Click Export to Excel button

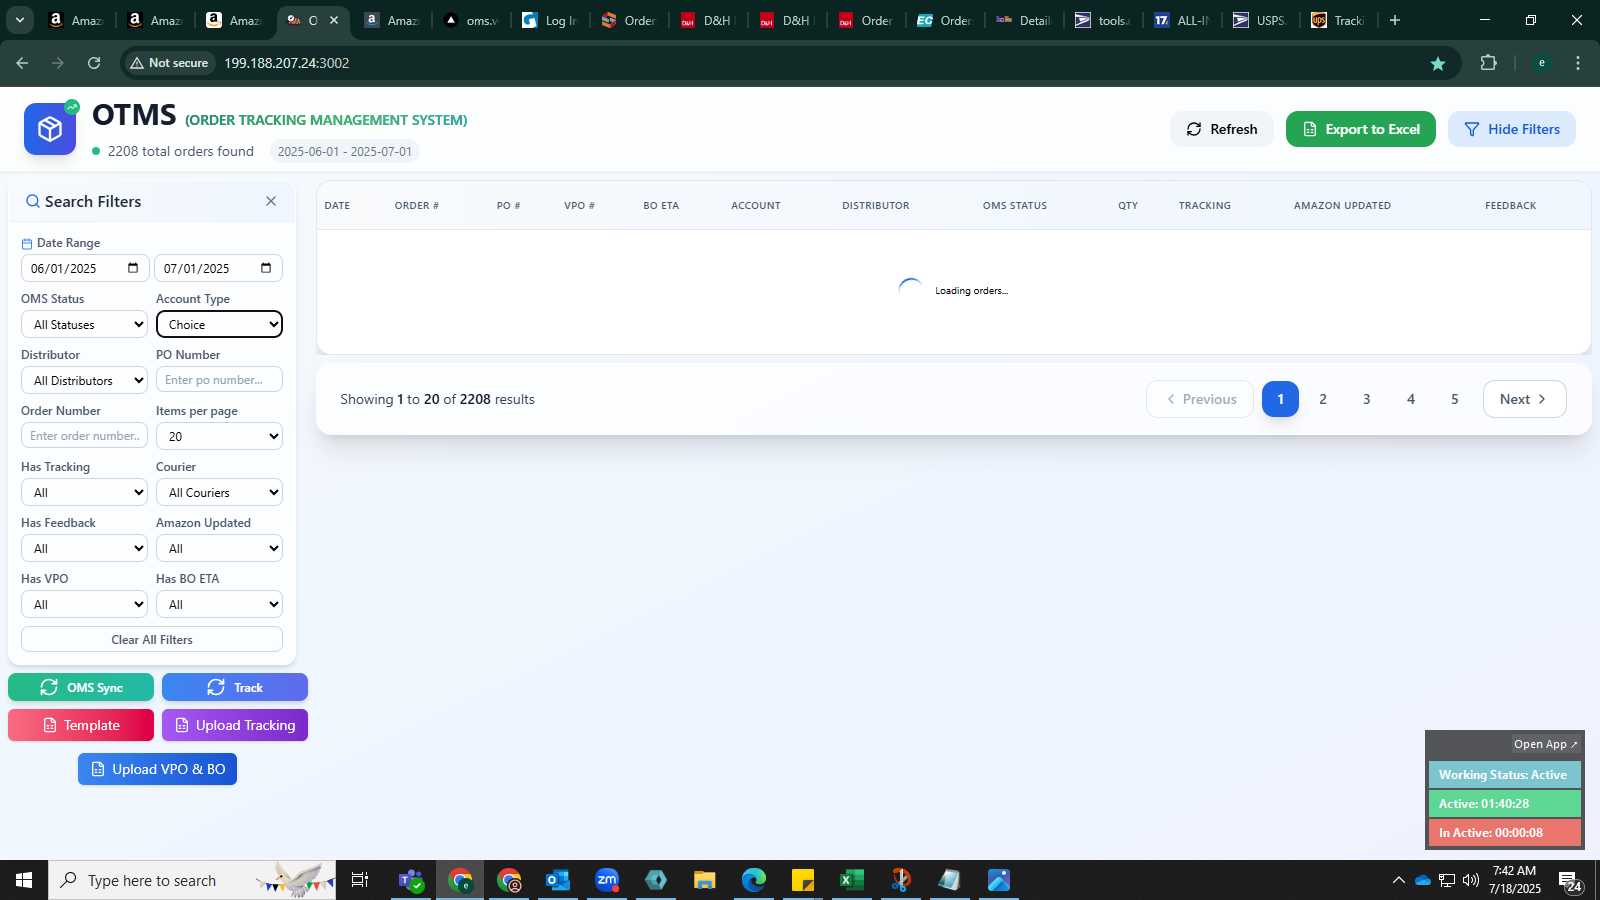click(1361, 129)
